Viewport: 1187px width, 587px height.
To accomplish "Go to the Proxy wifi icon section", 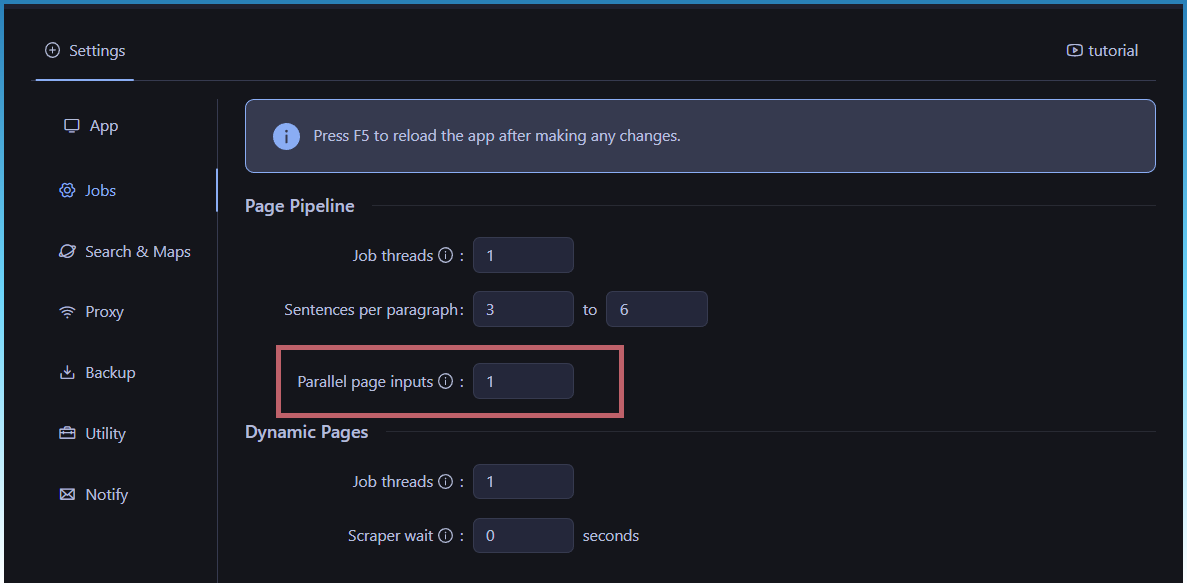I will click(x=67, y=312).
